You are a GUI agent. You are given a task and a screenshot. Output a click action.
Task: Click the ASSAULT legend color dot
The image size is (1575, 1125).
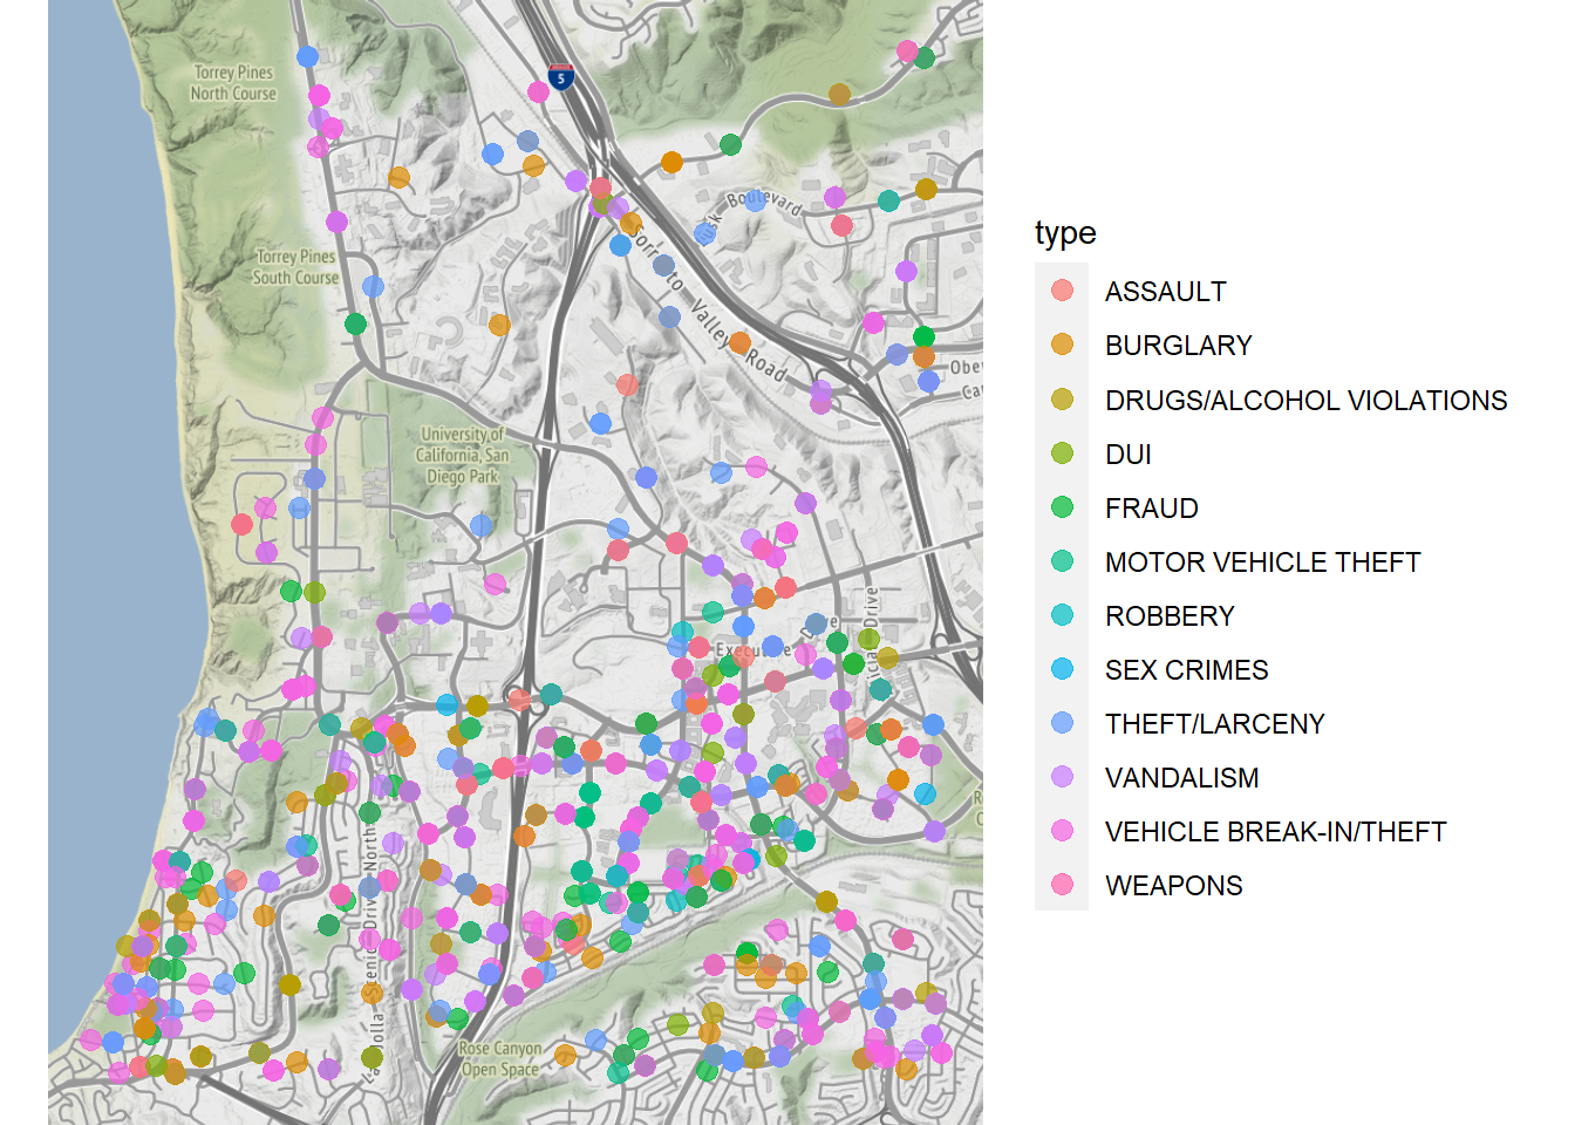point(1062,291)
